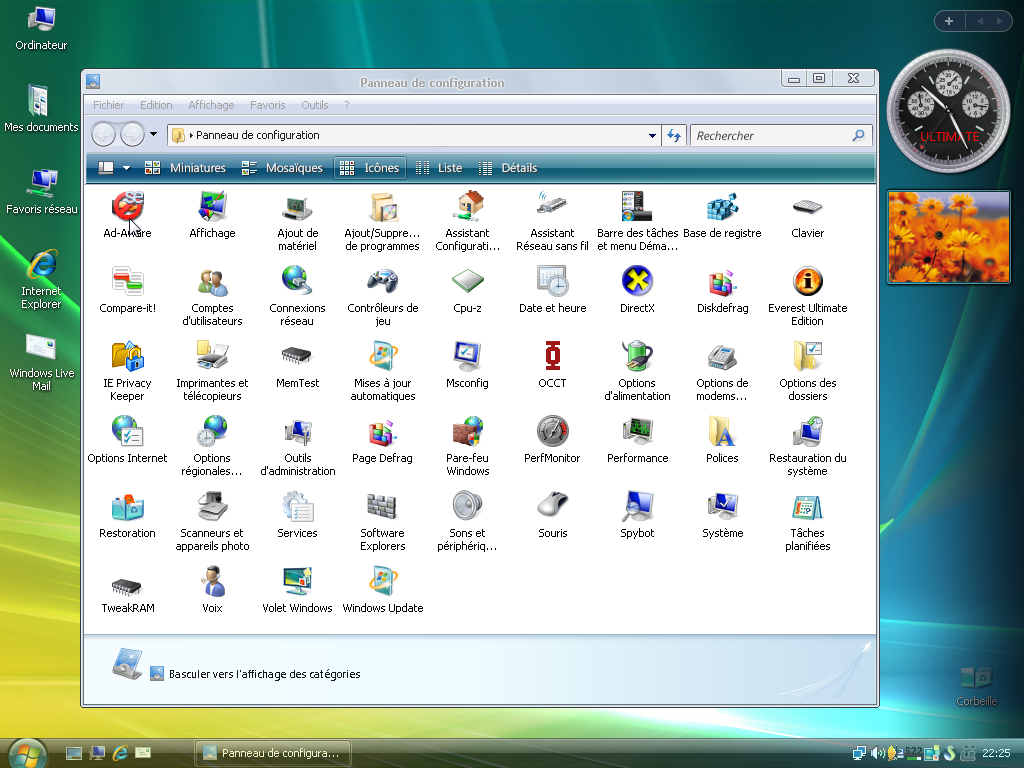Switch to Miniatures view

click(185, 168)
